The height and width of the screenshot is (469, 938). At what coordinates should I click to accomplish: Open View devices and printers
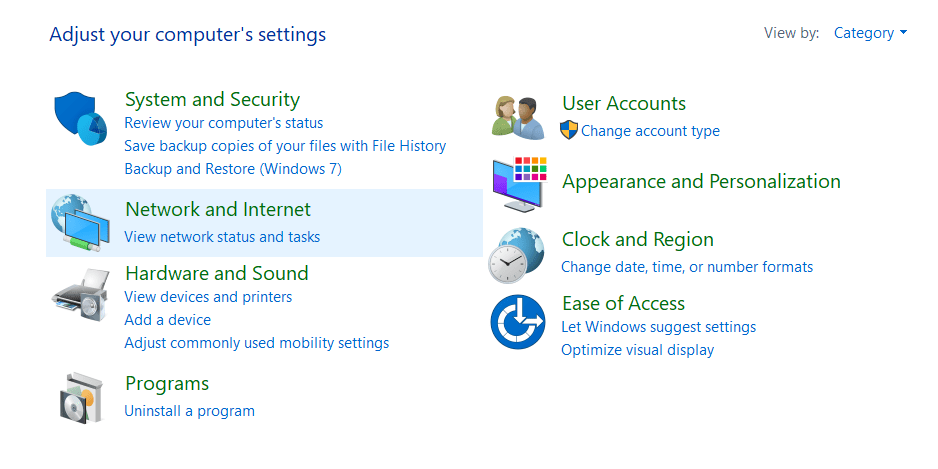pos(208,297)
